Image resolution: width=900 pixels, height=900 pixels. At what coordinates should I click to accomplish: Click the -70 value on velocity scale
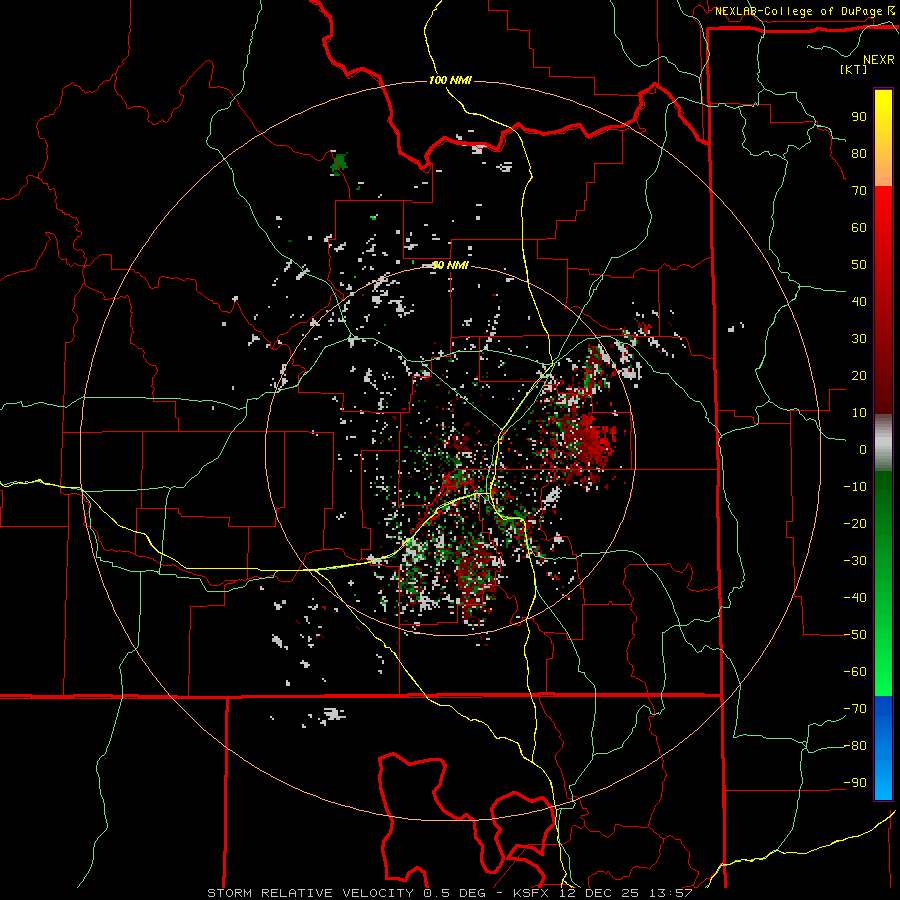click(855, 709)
